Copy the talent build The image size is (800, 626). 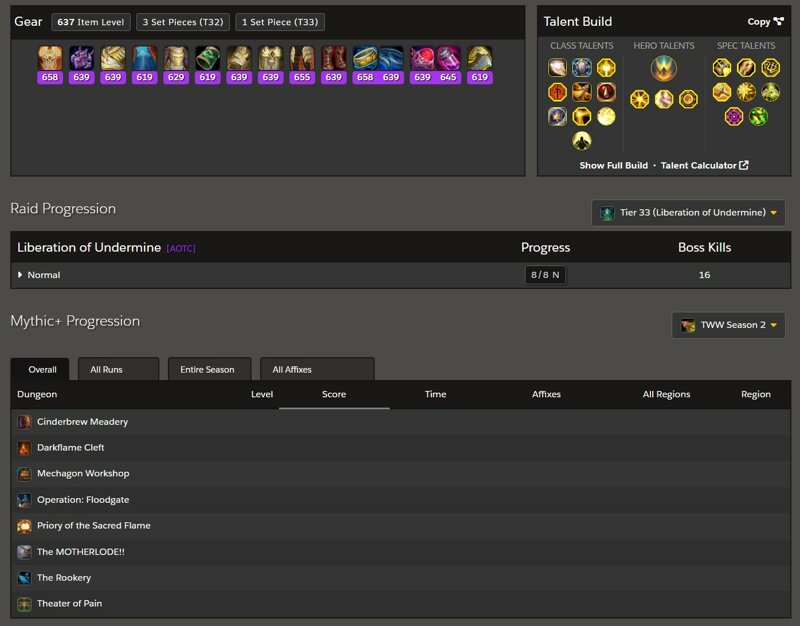(x=765, y=21)
